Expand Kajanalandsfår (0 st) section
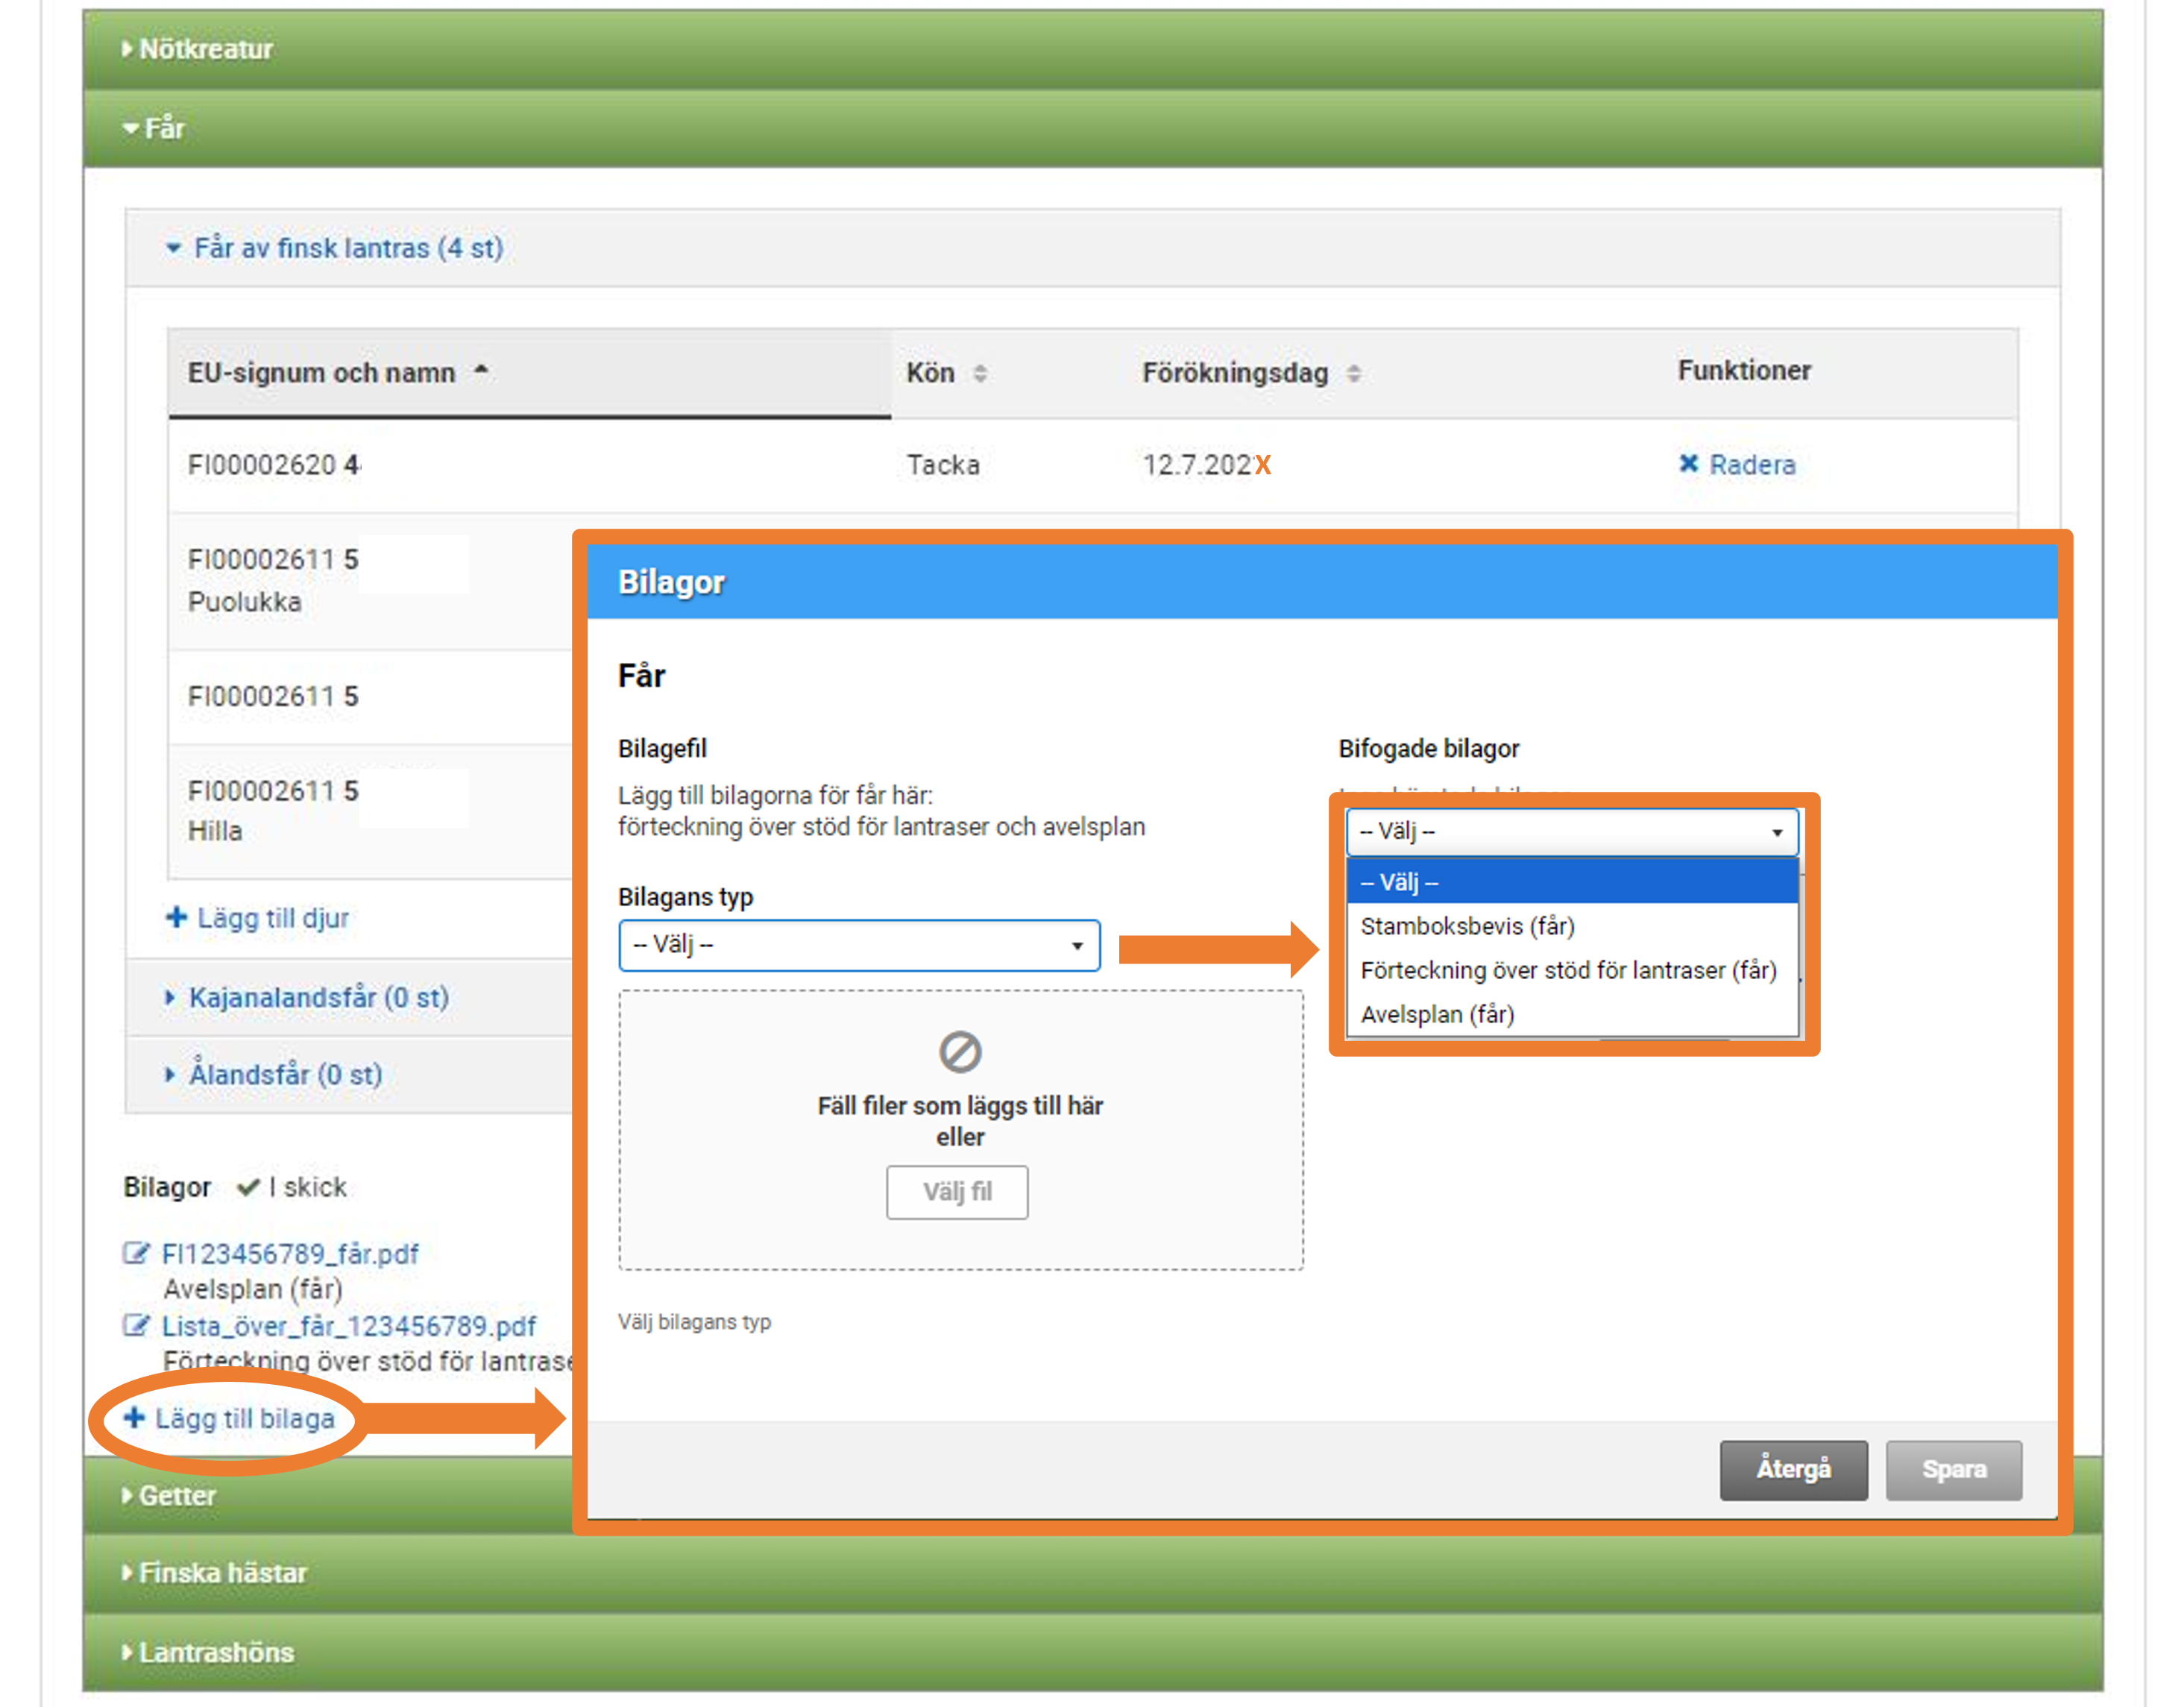Image resolution: width=2184 pixels, height=1707 pixels. (318, 997)
